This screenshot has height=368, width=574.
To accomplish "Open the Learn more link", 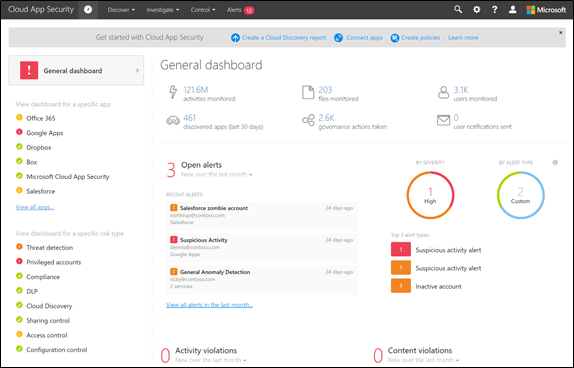I will [x=463, y=38].
